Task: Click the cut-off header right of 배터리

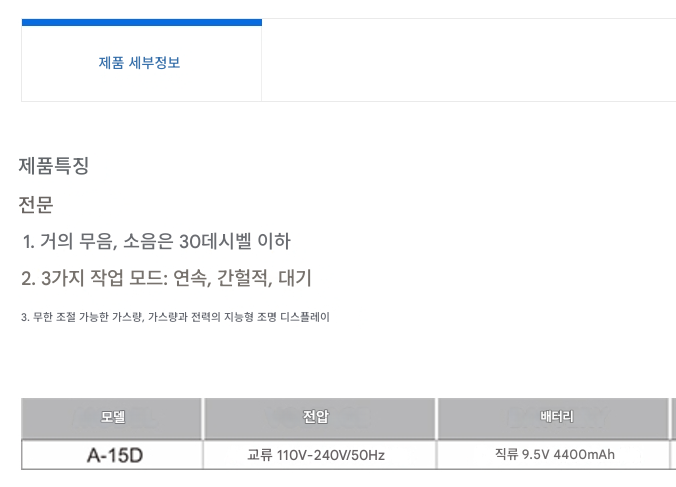Action: click(673, 417)
